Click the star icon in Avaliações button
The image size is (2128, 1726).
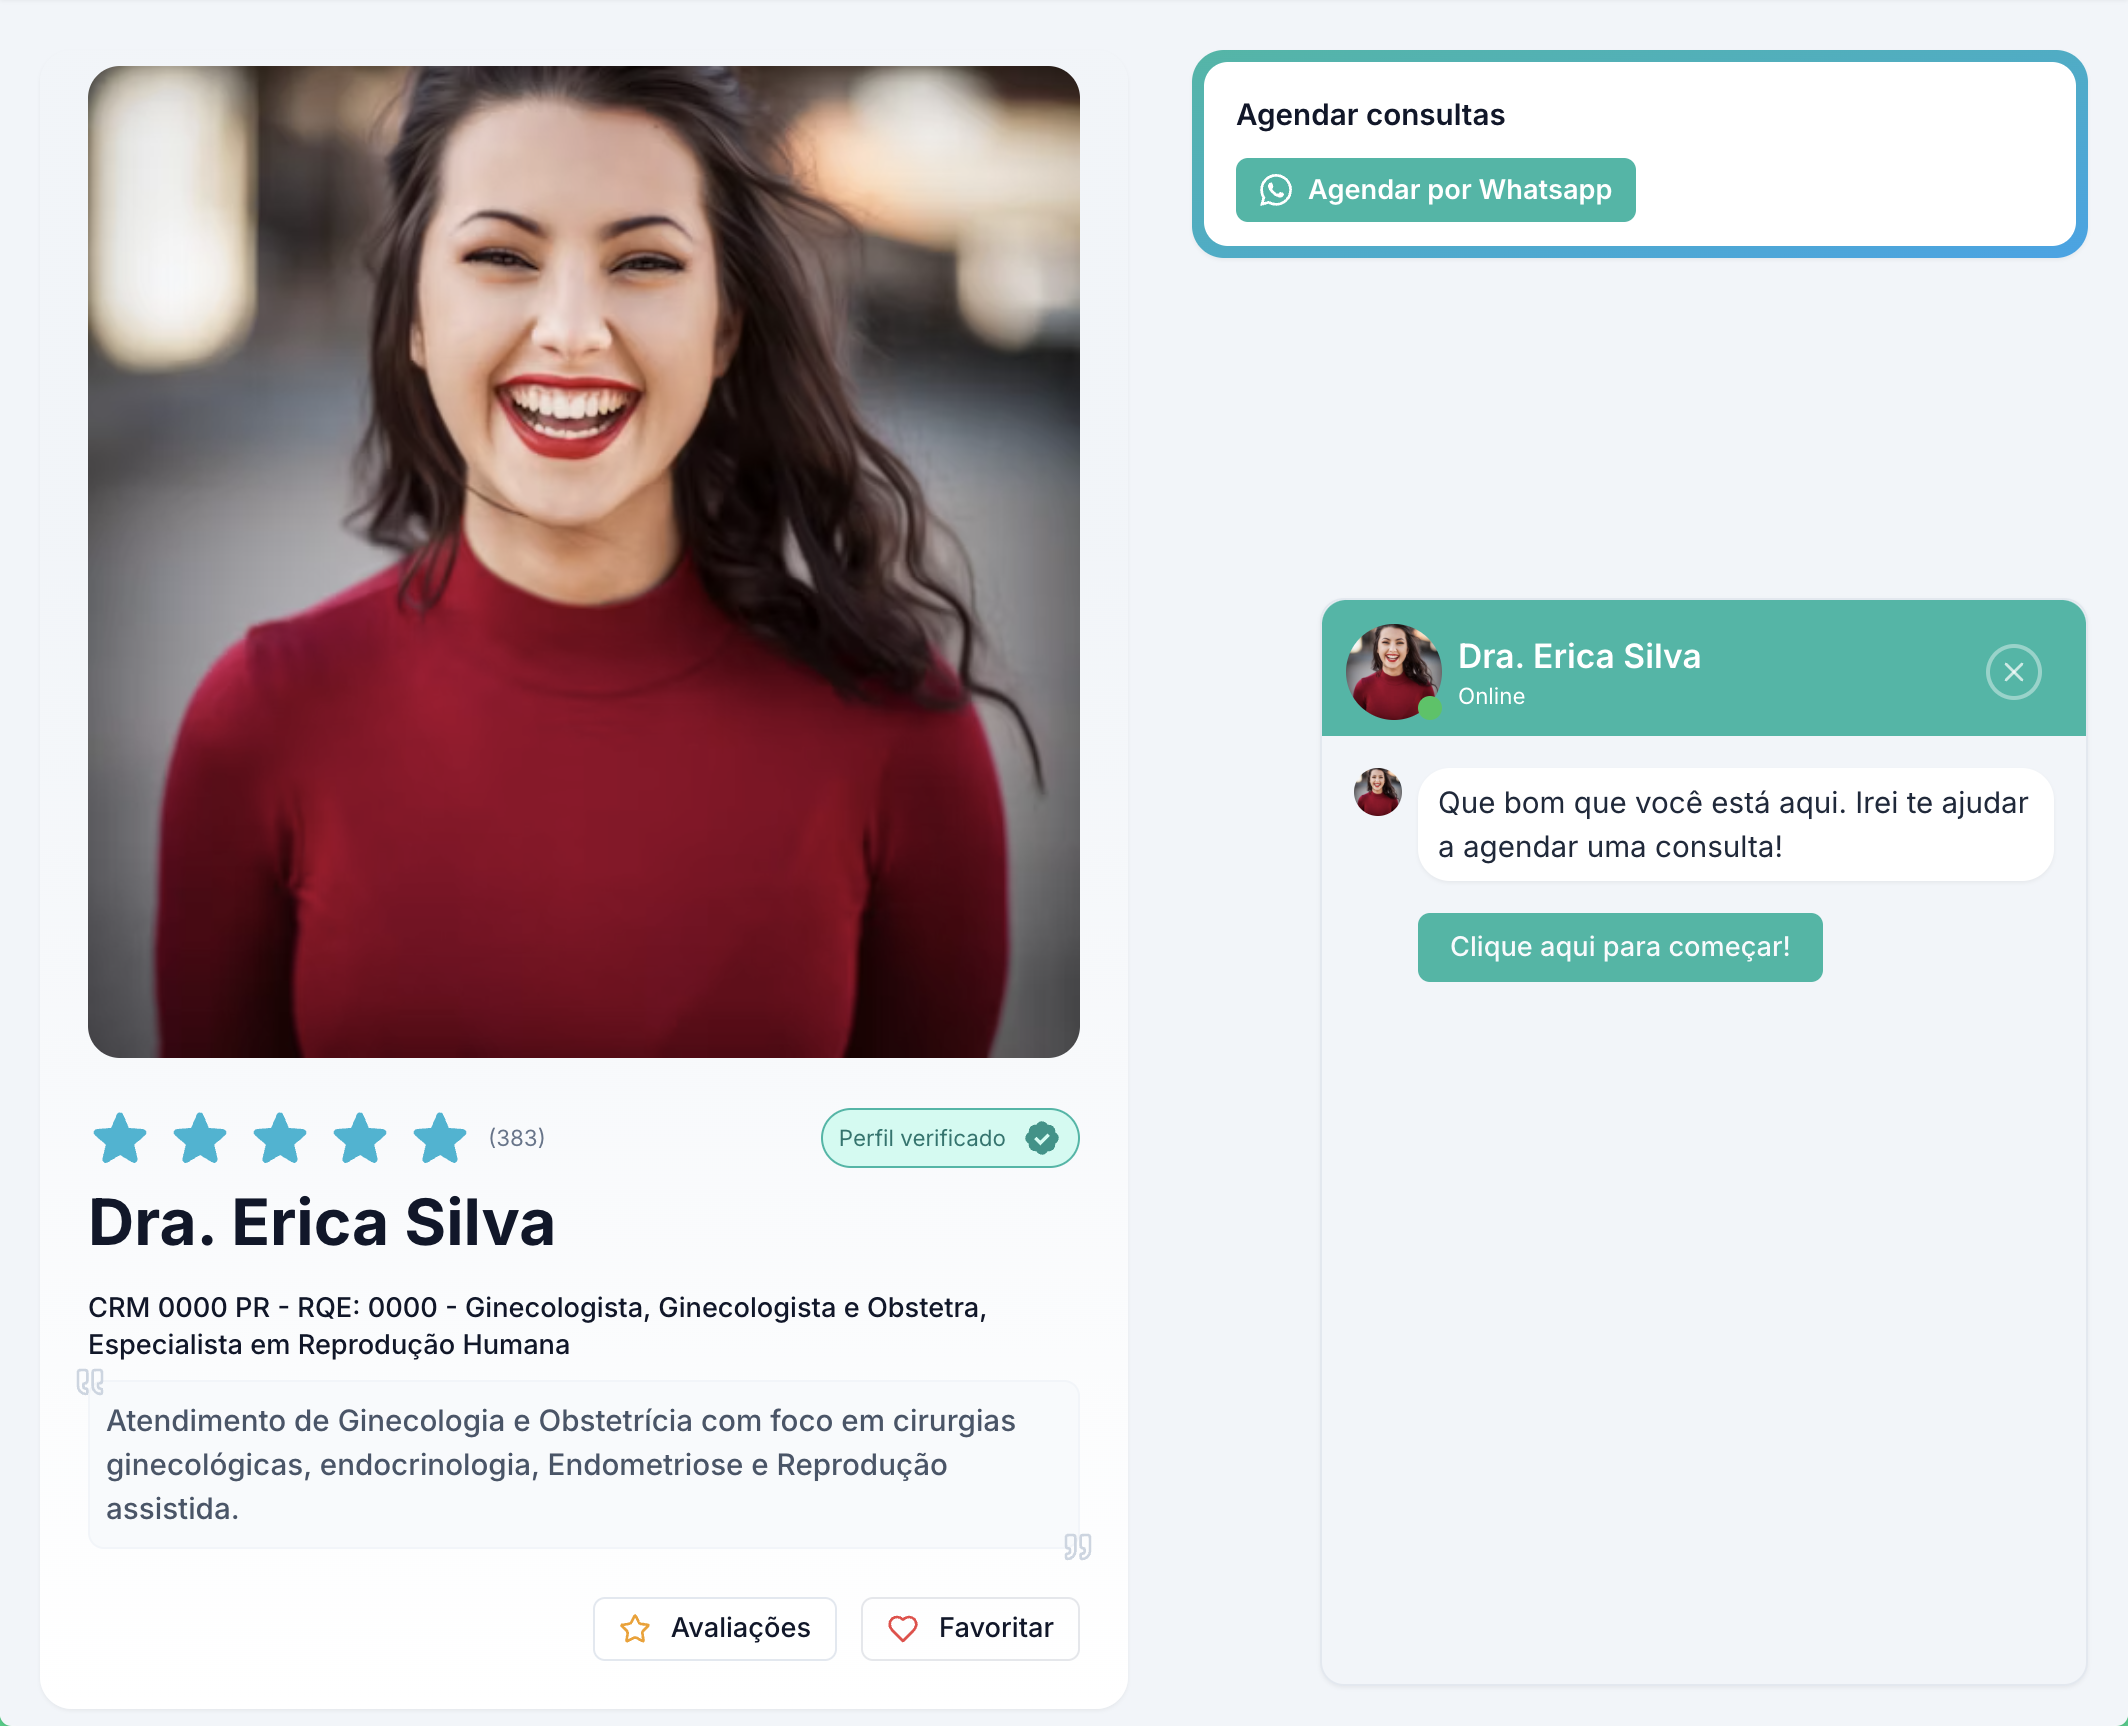(x=635, y=1629)
